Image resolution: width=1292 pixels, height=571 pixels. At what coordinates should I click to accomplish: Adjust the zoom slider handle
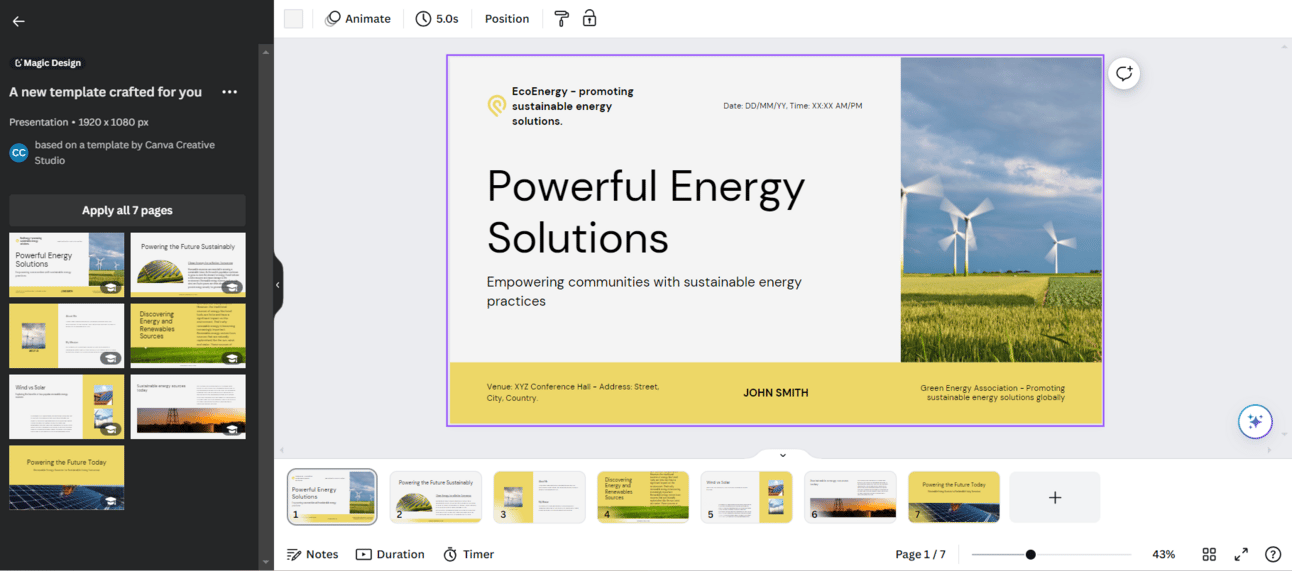click(x=1030, y=554)
